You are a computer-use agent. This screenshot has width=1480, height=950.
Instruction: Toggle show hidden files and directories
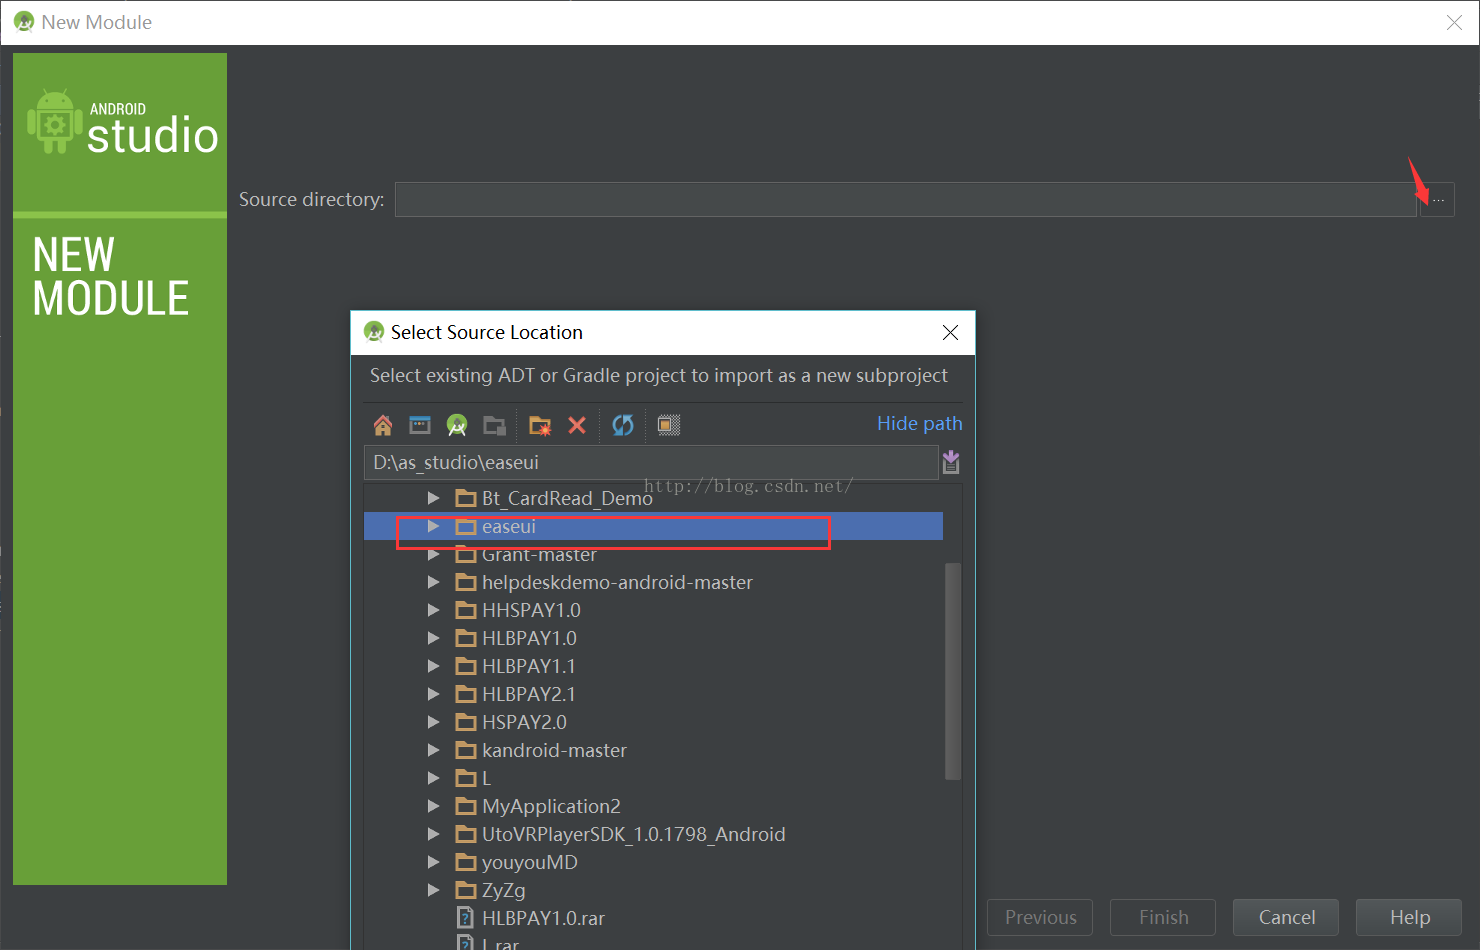669,425
